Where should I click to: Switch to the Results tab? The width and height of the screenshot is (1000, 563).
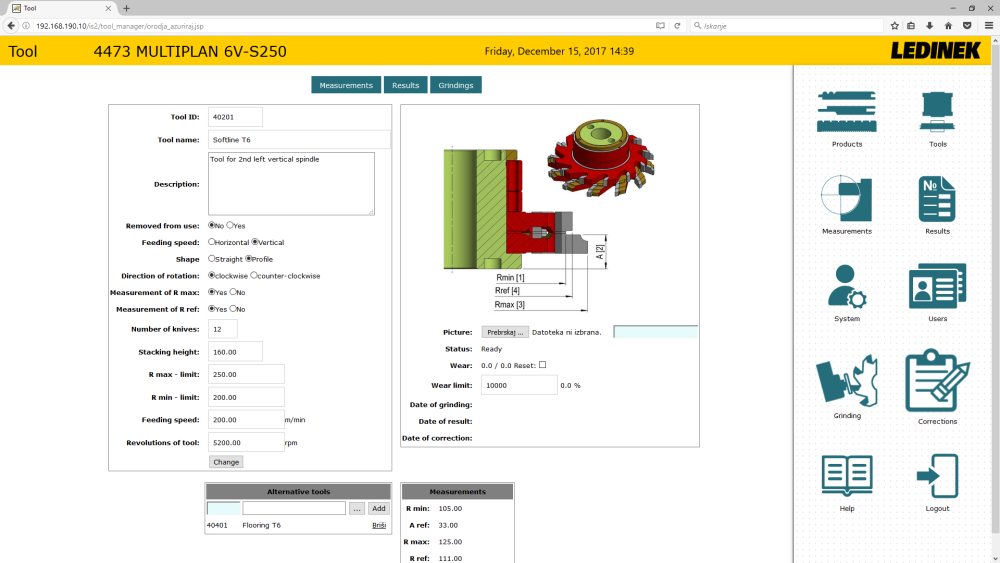[x=406, y=85]
